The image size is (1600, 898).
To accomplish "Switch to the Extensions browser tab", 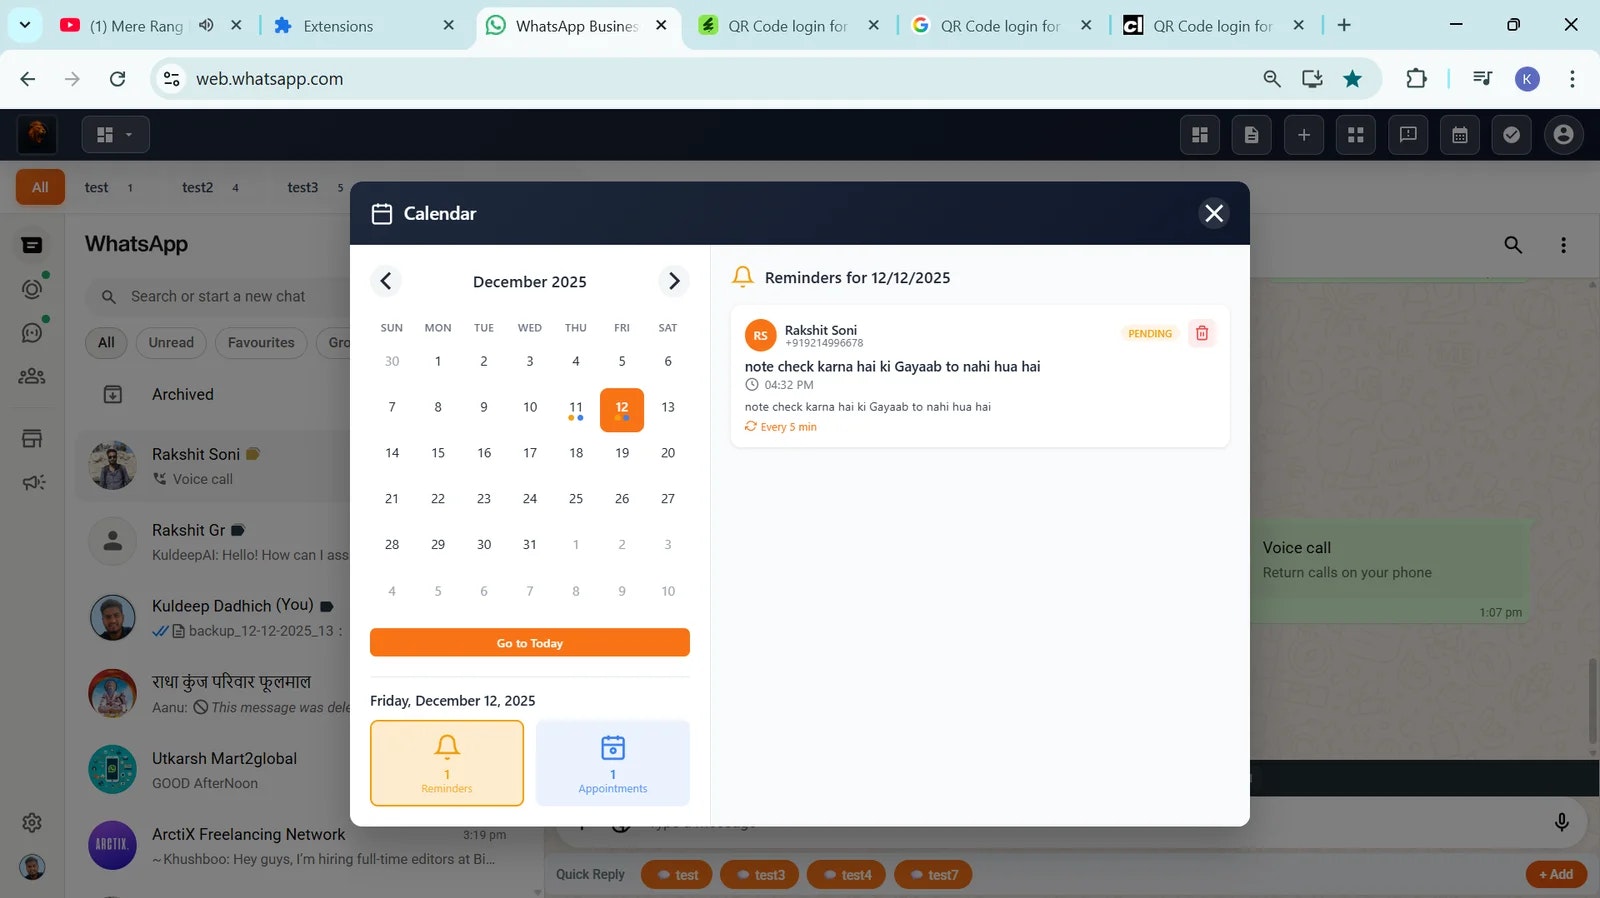I will point(364,26).
